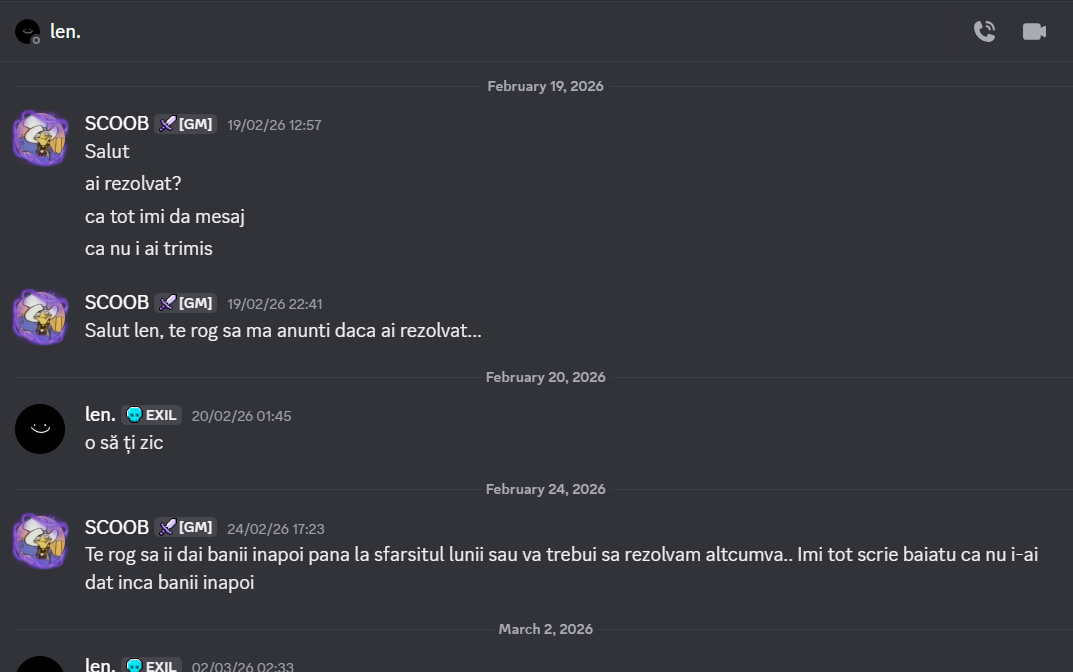Open len.'s smiley avatar next to 01:45

pos(40,428)
